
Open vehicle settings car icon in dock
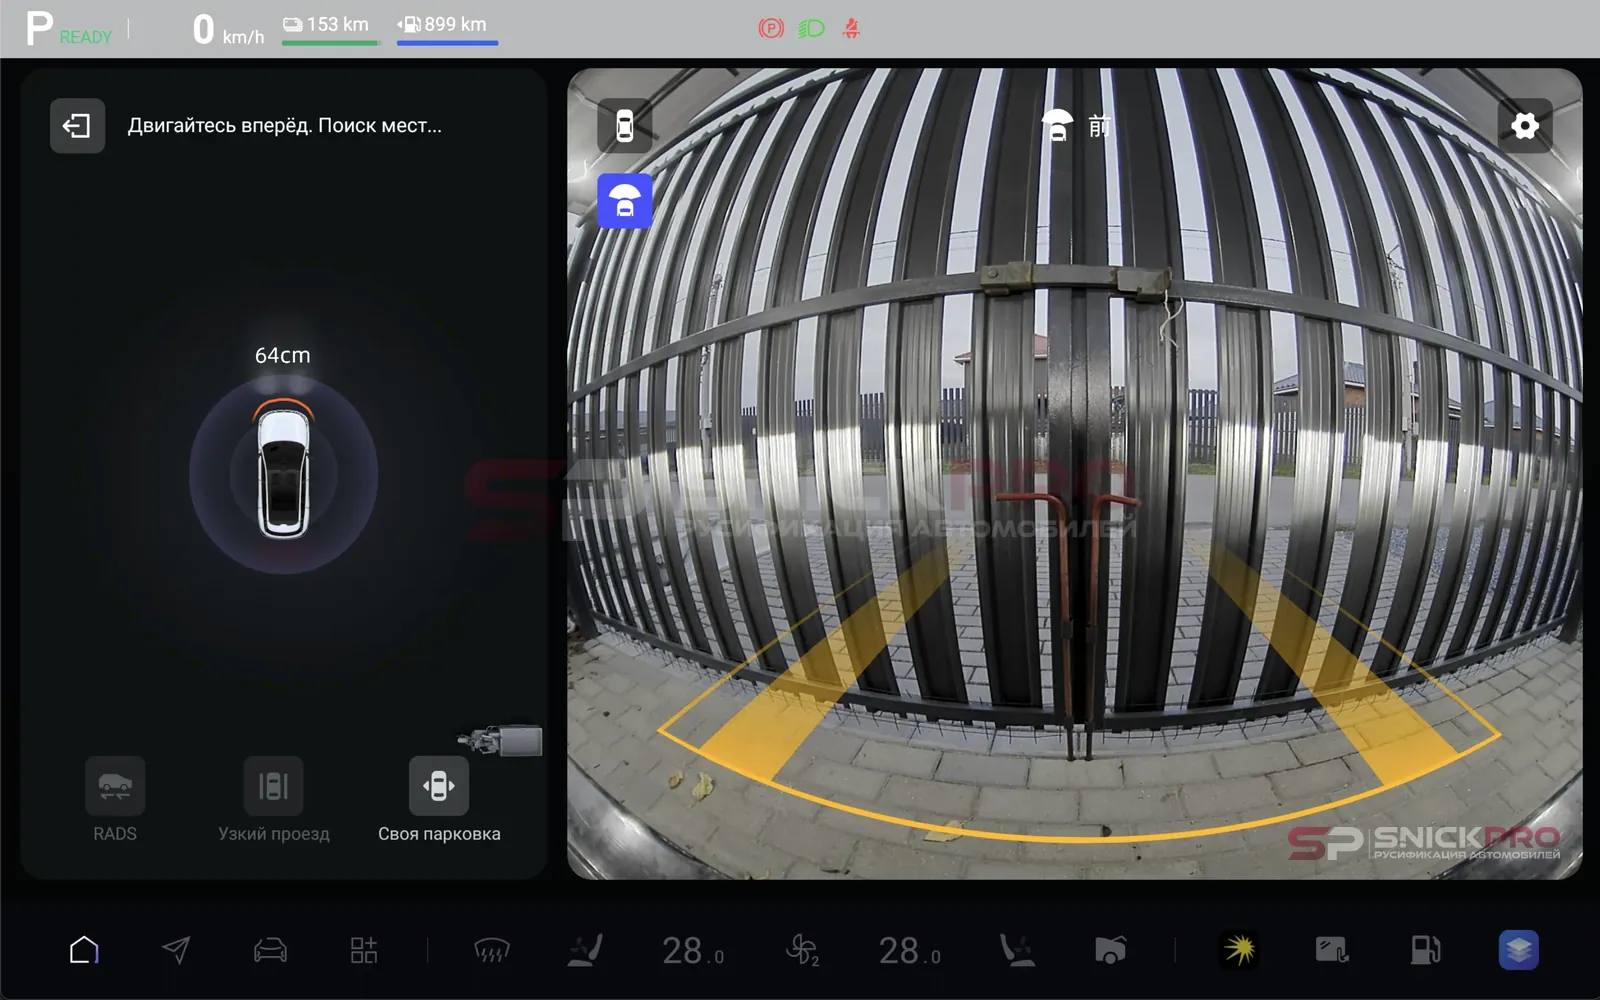(270, 950)
